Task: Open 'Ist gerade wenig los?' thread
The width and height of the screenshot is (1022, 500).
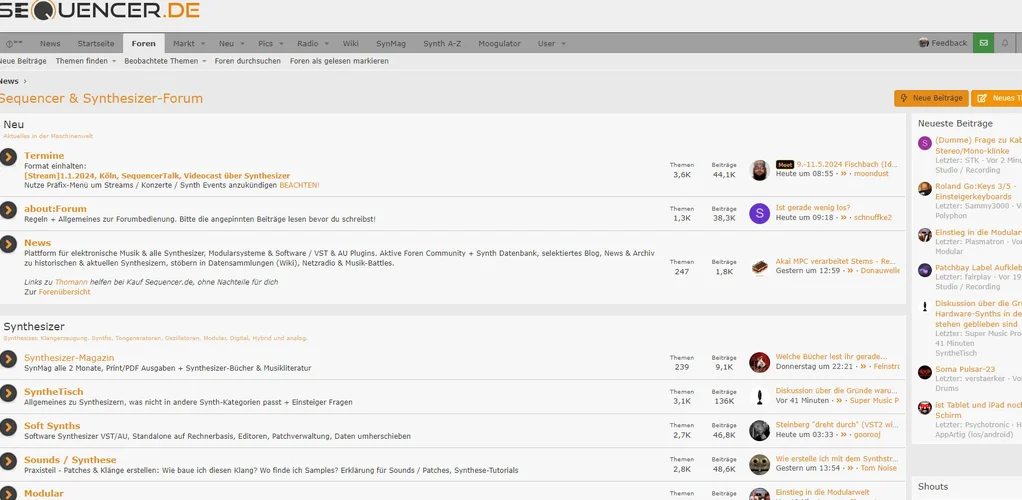Action: click(813, 208)
